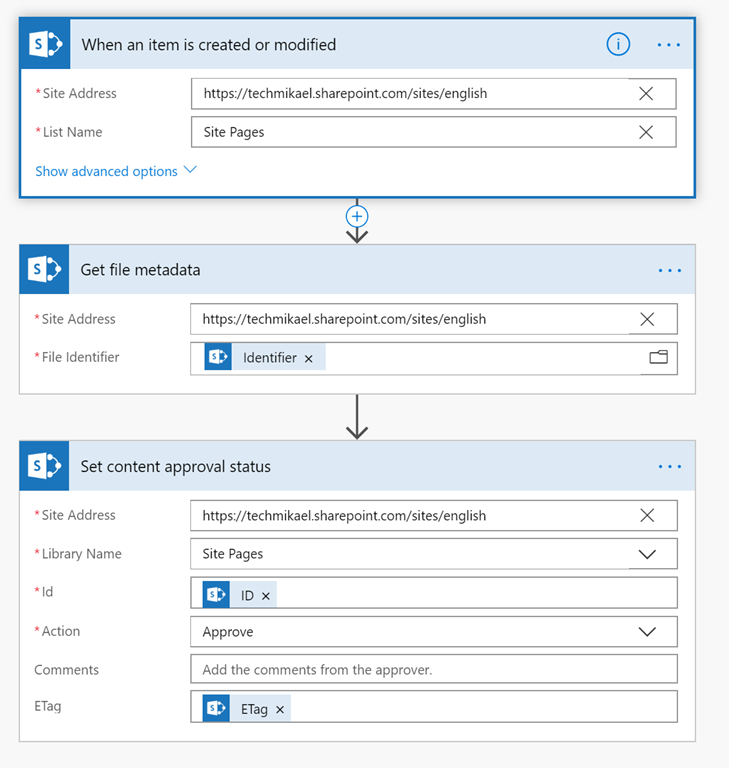Click the trigger card Site Address field
Screen dimensions: 729x768
pos(434,94)
